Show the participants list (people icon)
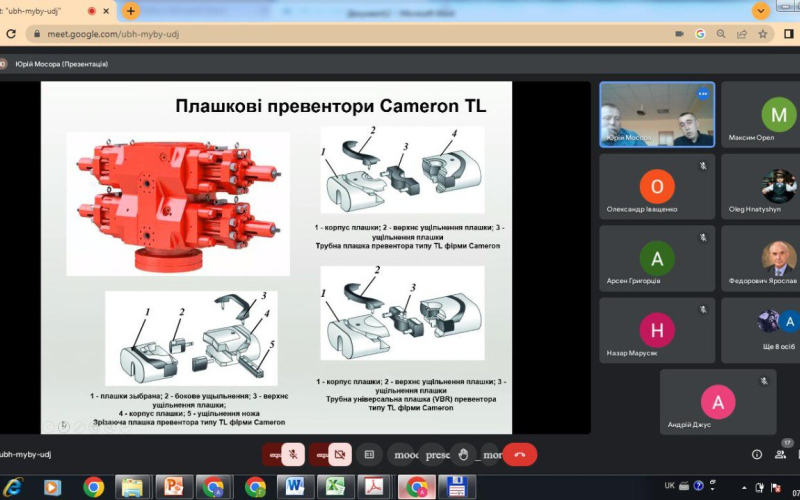 [780, 454]
